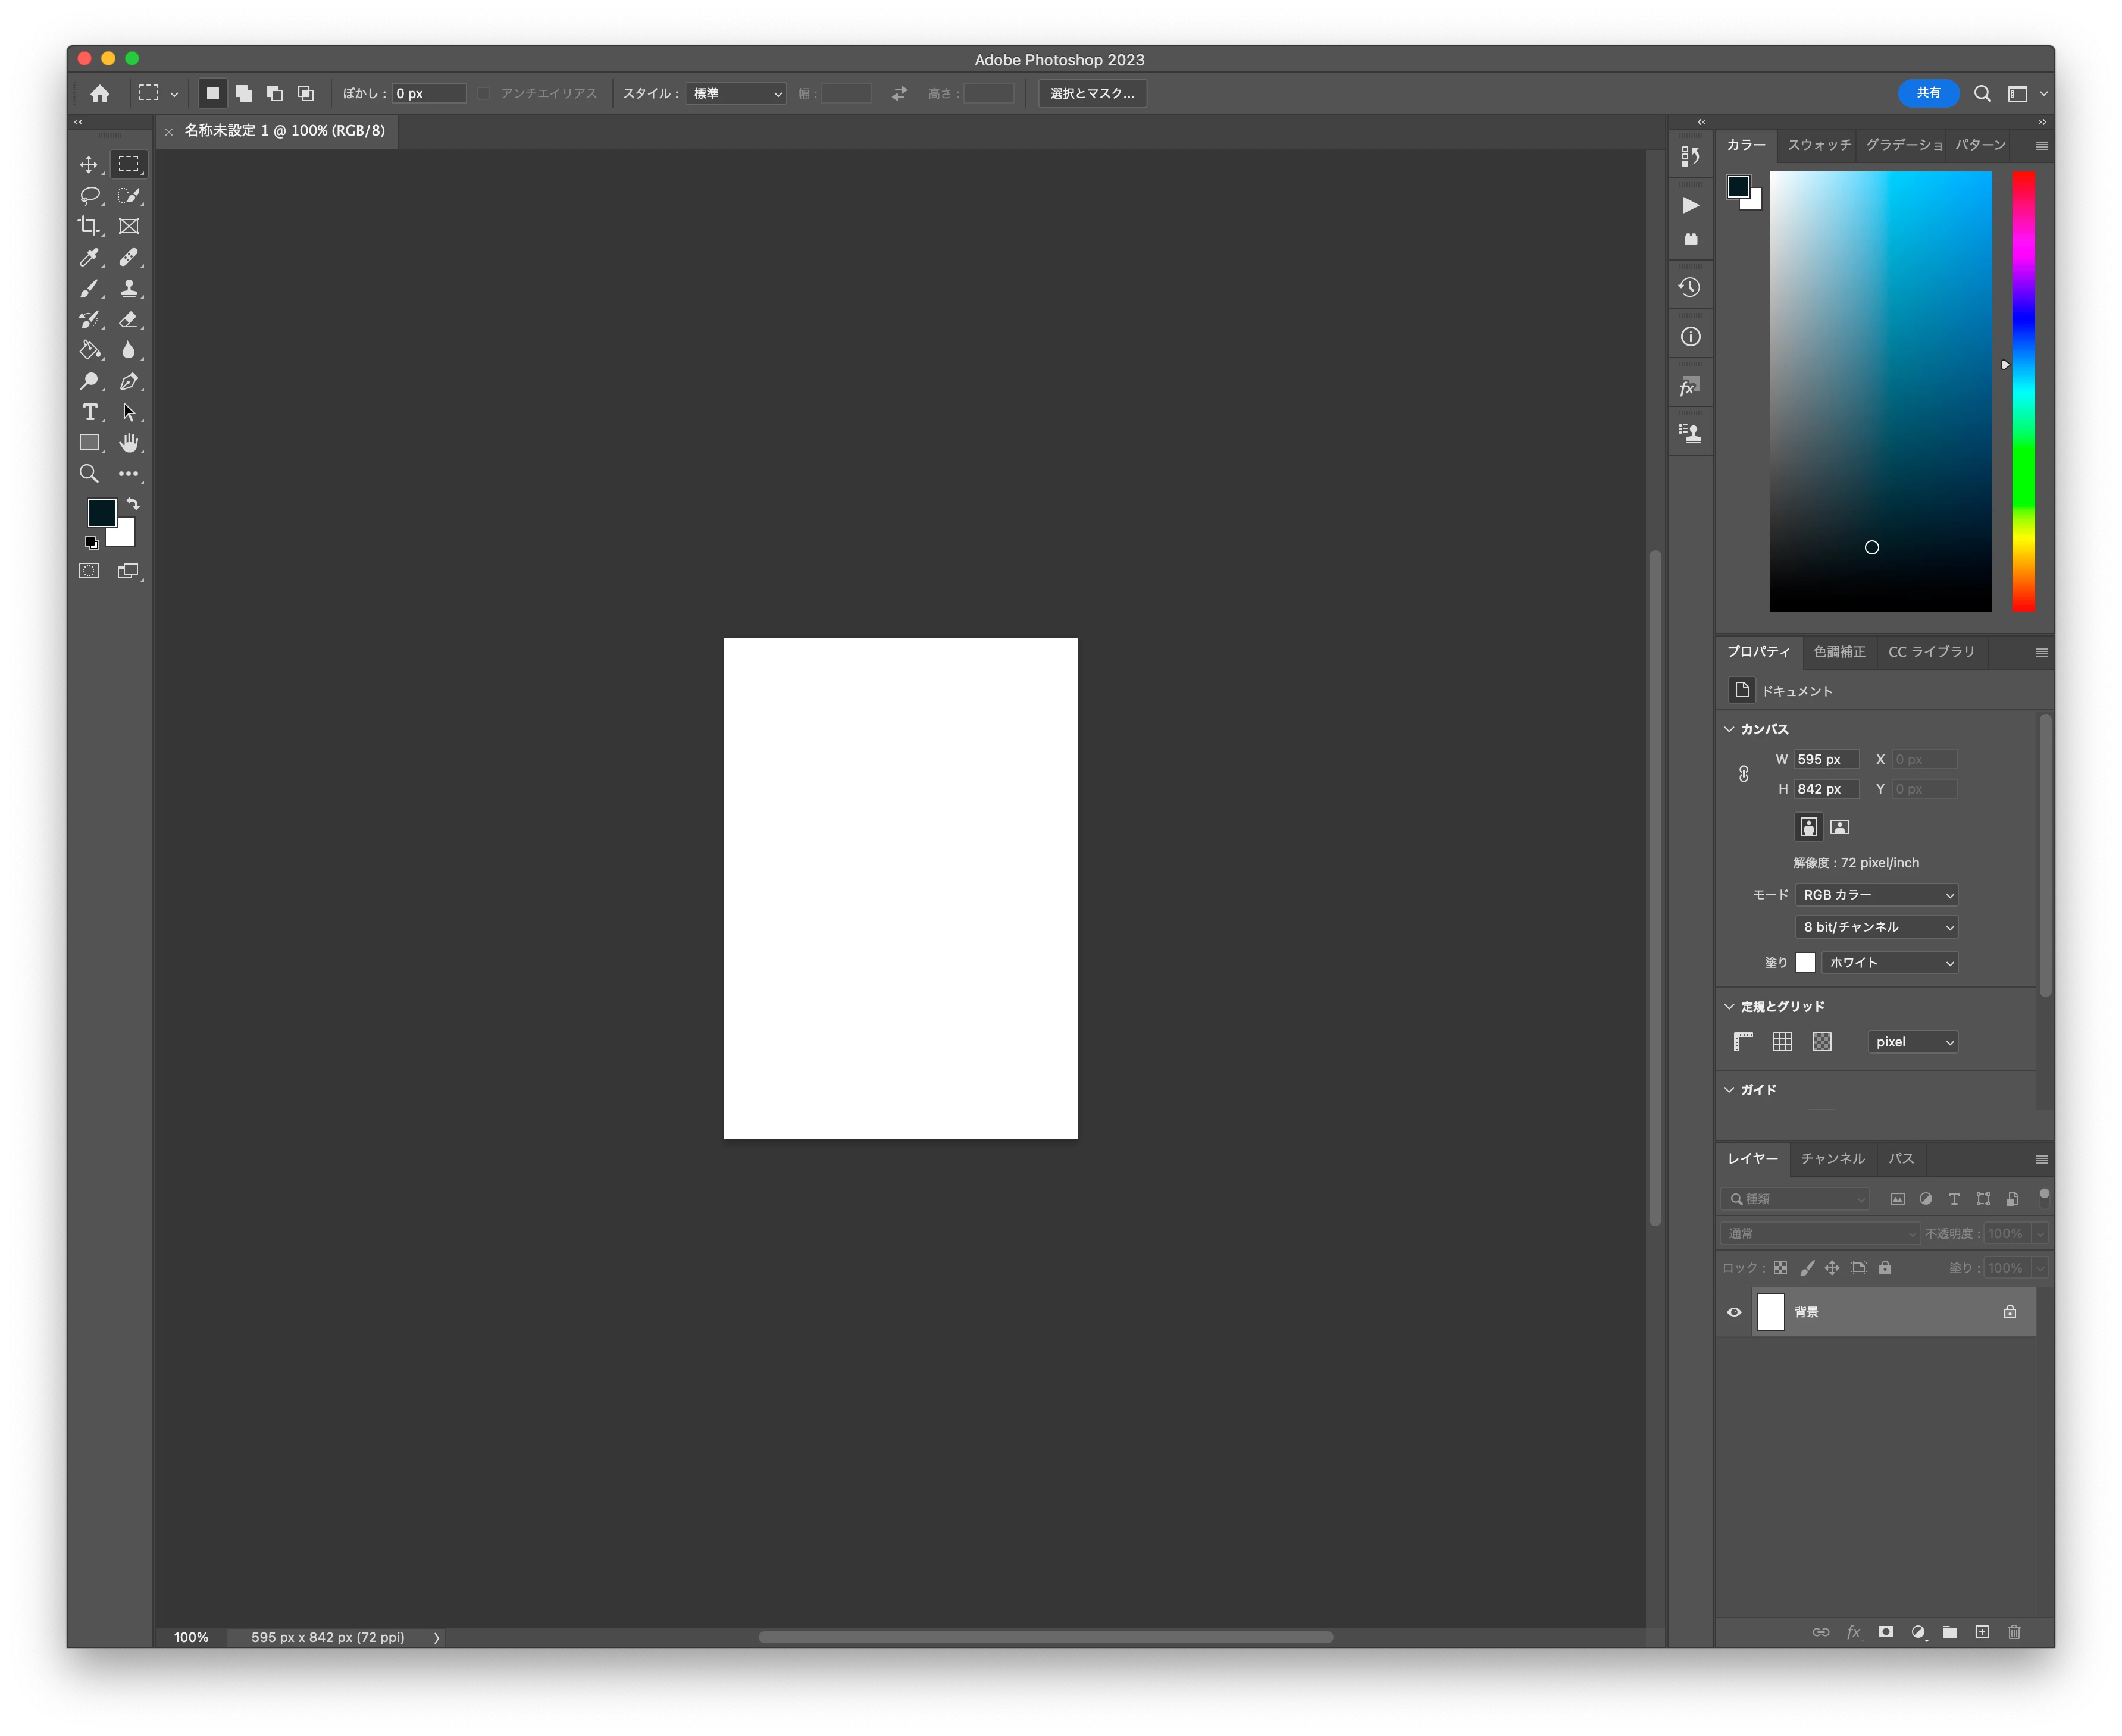The height and width of the screenshot is (1736, 2122).
Task: Toggle the canvas width-height link
Action: (x=1743, y=774)
